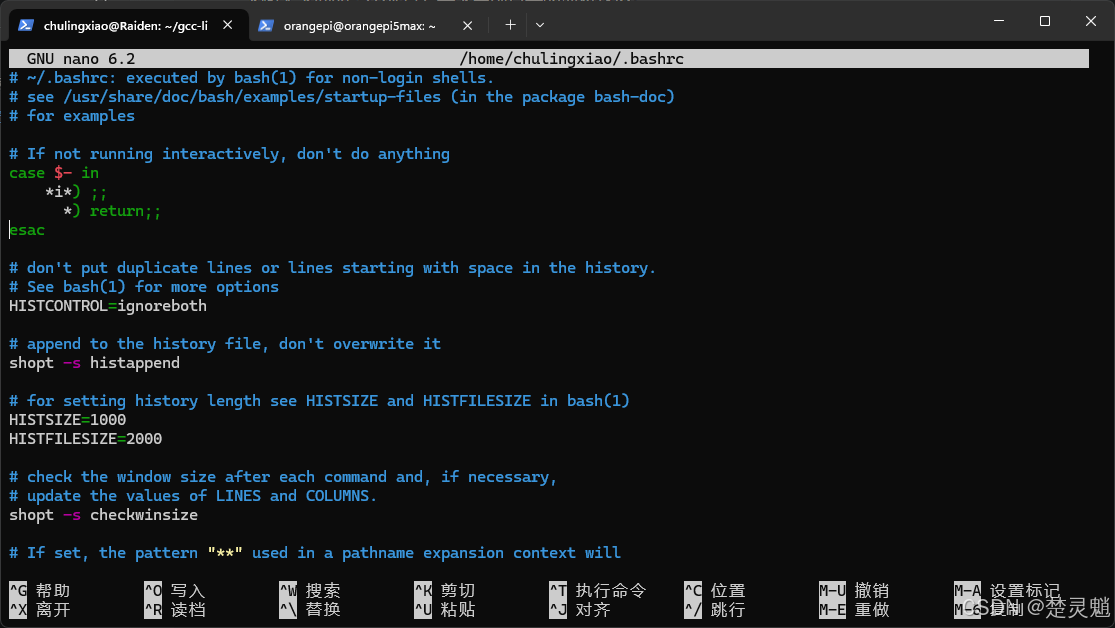Click comment about appending to history file
Viewport: 1115px width, 628px height.
point(225,344)
